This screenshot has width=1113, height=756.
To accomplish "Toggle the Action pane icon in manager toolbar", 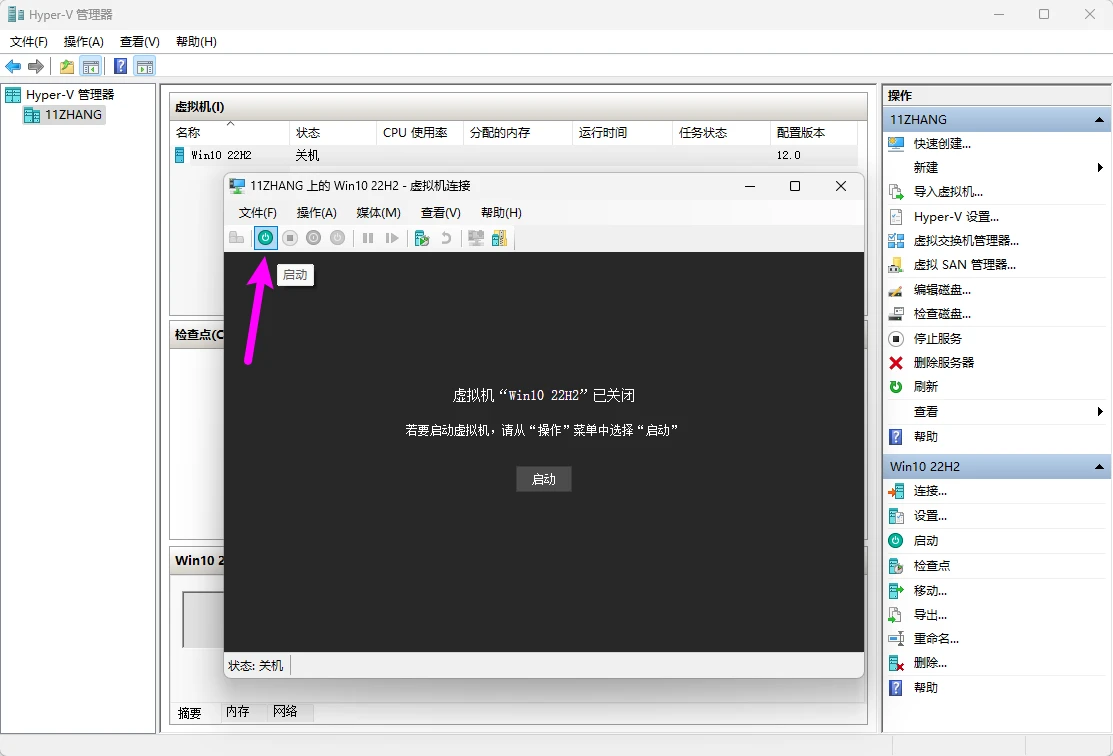I will 145,67.
